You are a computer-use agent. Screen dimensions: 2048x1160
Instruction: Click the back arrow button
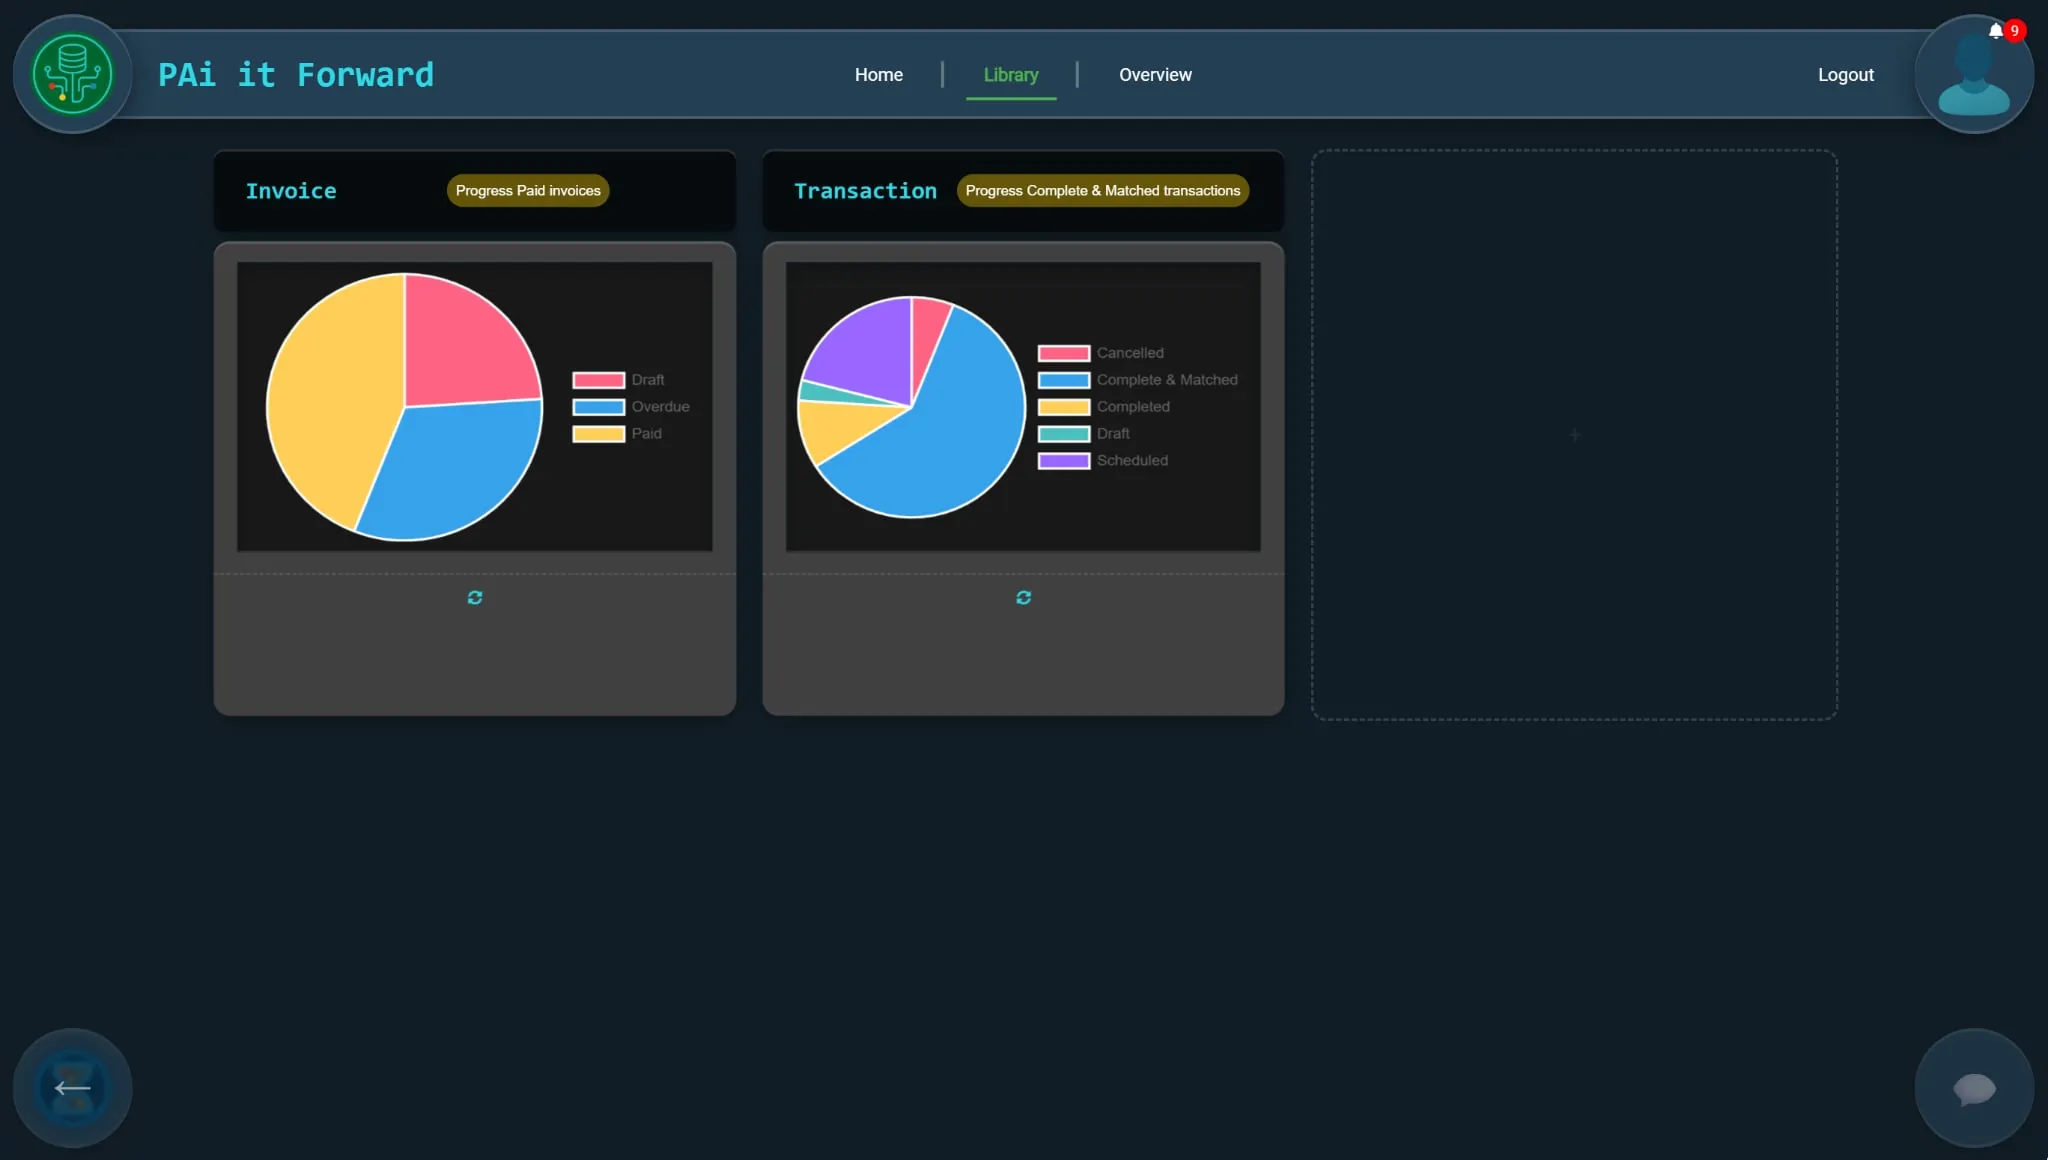(72, 1088)
